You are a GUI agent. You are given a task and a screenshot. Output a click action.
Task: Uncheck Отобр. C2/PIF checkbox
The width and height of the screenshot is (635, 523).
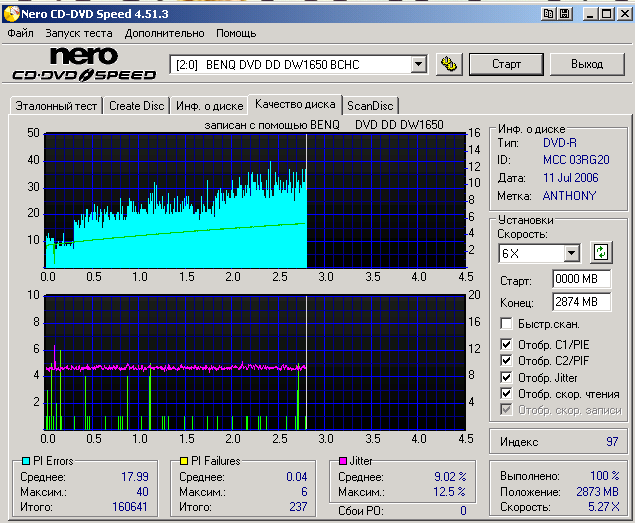pyautogui.click(x=507, y=362)
